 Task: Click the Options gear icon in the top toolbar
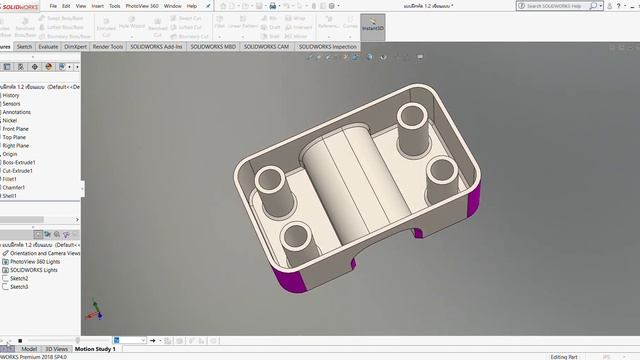(331, 6)
